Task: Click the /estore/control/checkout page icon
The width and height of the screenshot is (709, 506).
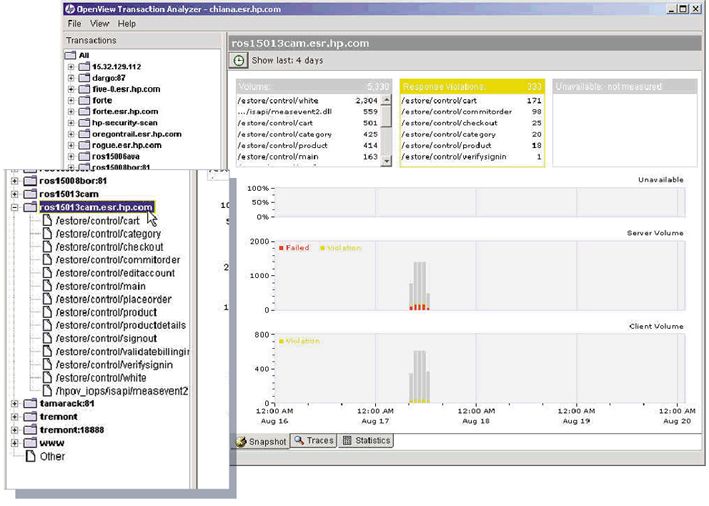Action: click(x=47, y=246)
